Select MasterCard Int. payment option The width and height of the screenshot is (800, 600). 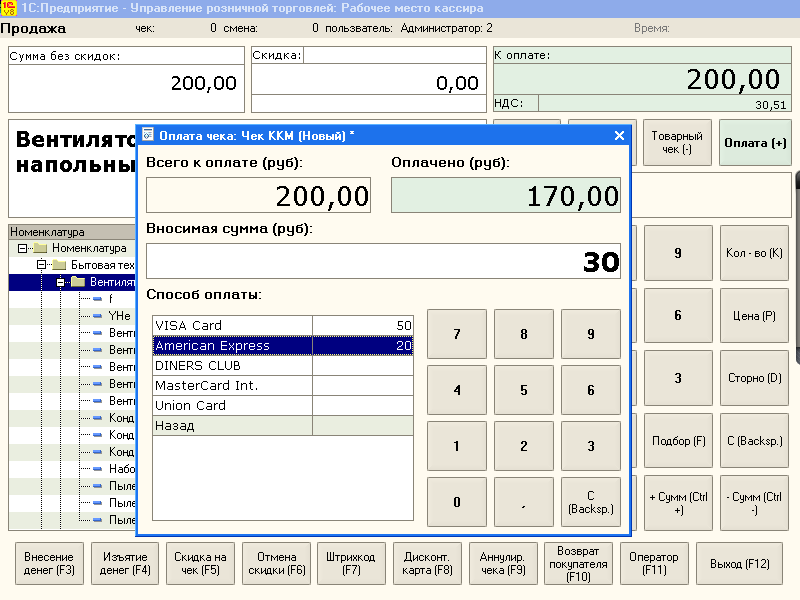pyautogui.click(x=232, y=386)
